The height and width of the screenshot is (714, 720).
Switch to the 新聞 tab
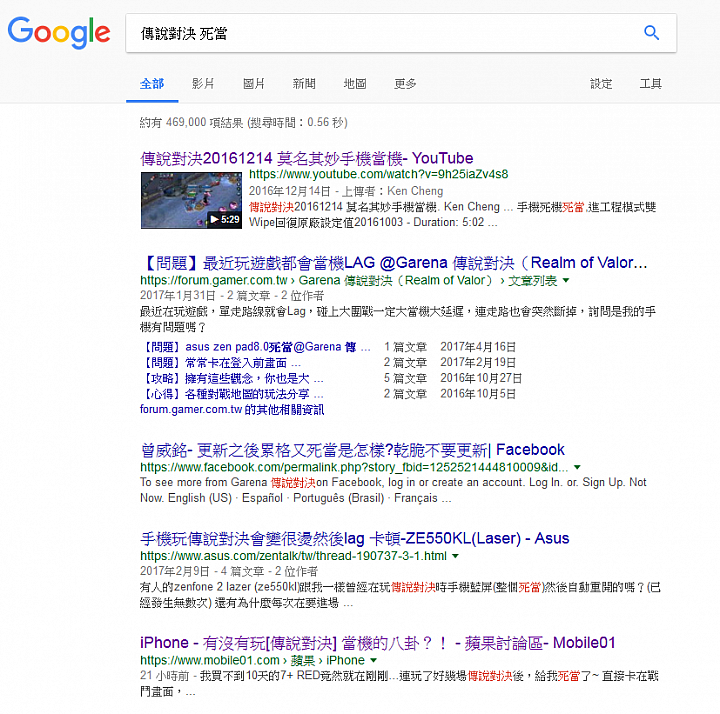(x=304, y=84)
